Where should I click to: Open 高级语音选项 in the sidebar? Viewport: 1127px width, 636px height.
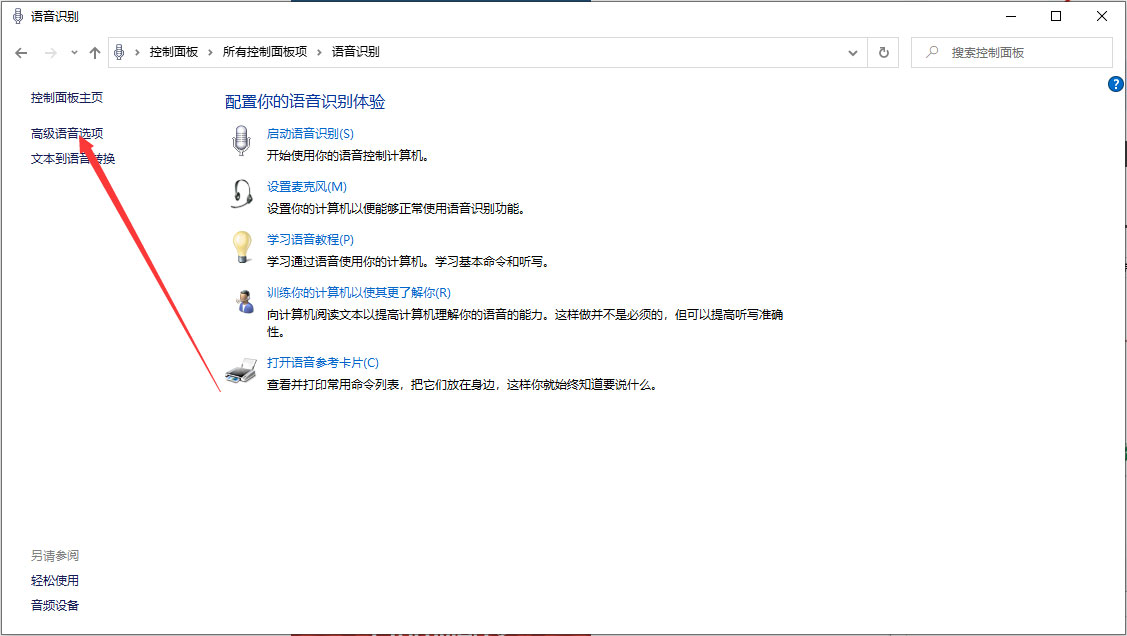coord(65,132)
